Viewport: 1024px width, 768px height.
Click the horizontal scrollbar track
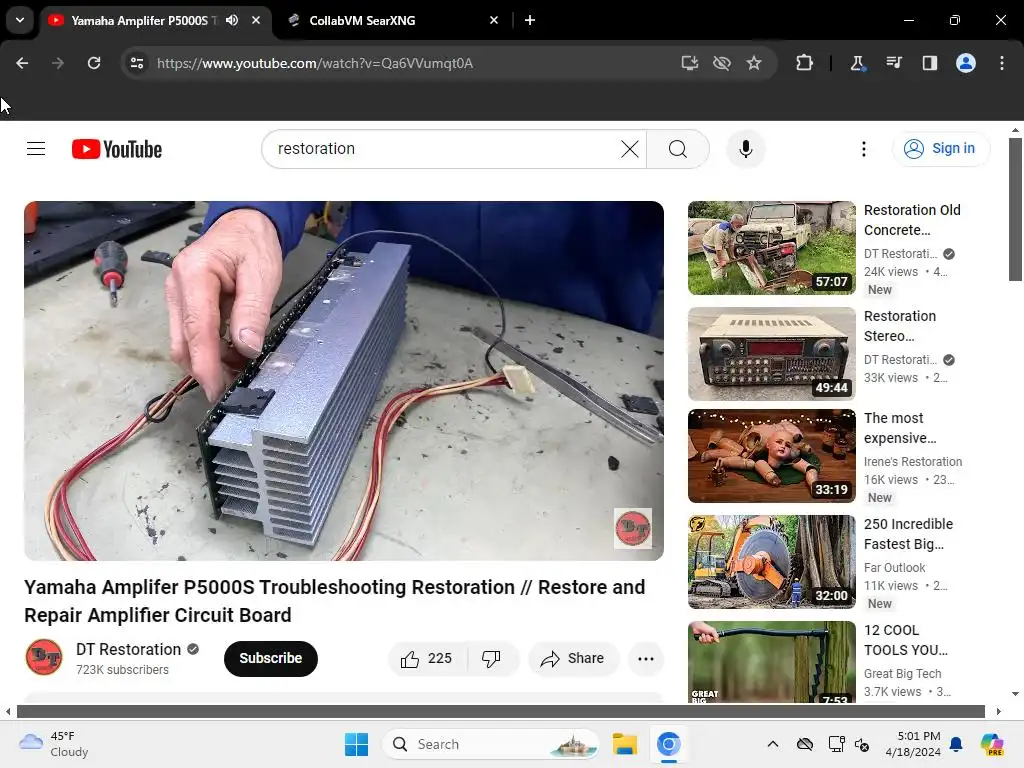[500, 711]
